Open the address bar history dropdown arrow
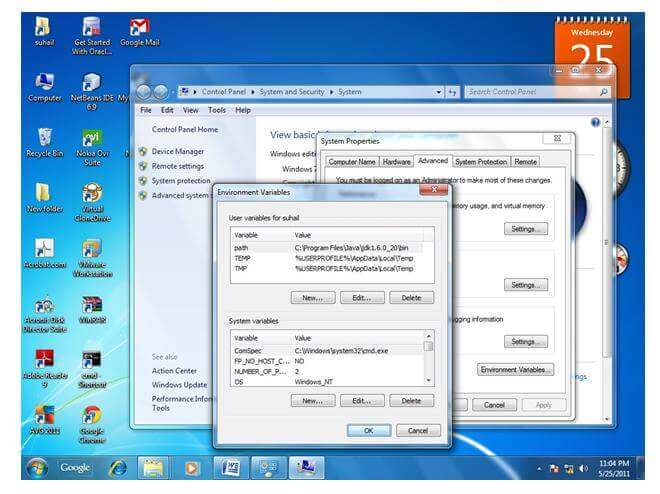Viewport: 660px width, 494px height. click(x=439, y=92)
